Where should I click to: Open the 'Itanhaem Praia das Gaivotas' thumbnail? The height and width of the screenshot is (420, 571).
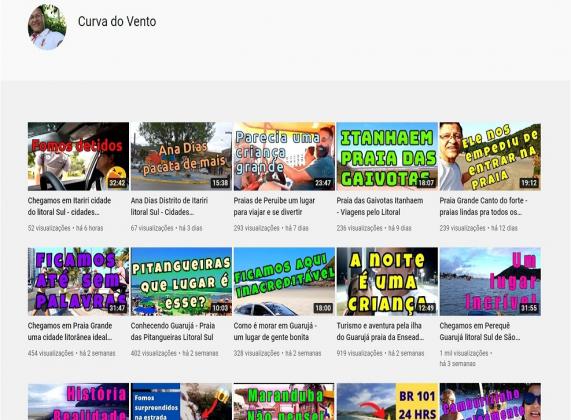[x=387, y=156]
